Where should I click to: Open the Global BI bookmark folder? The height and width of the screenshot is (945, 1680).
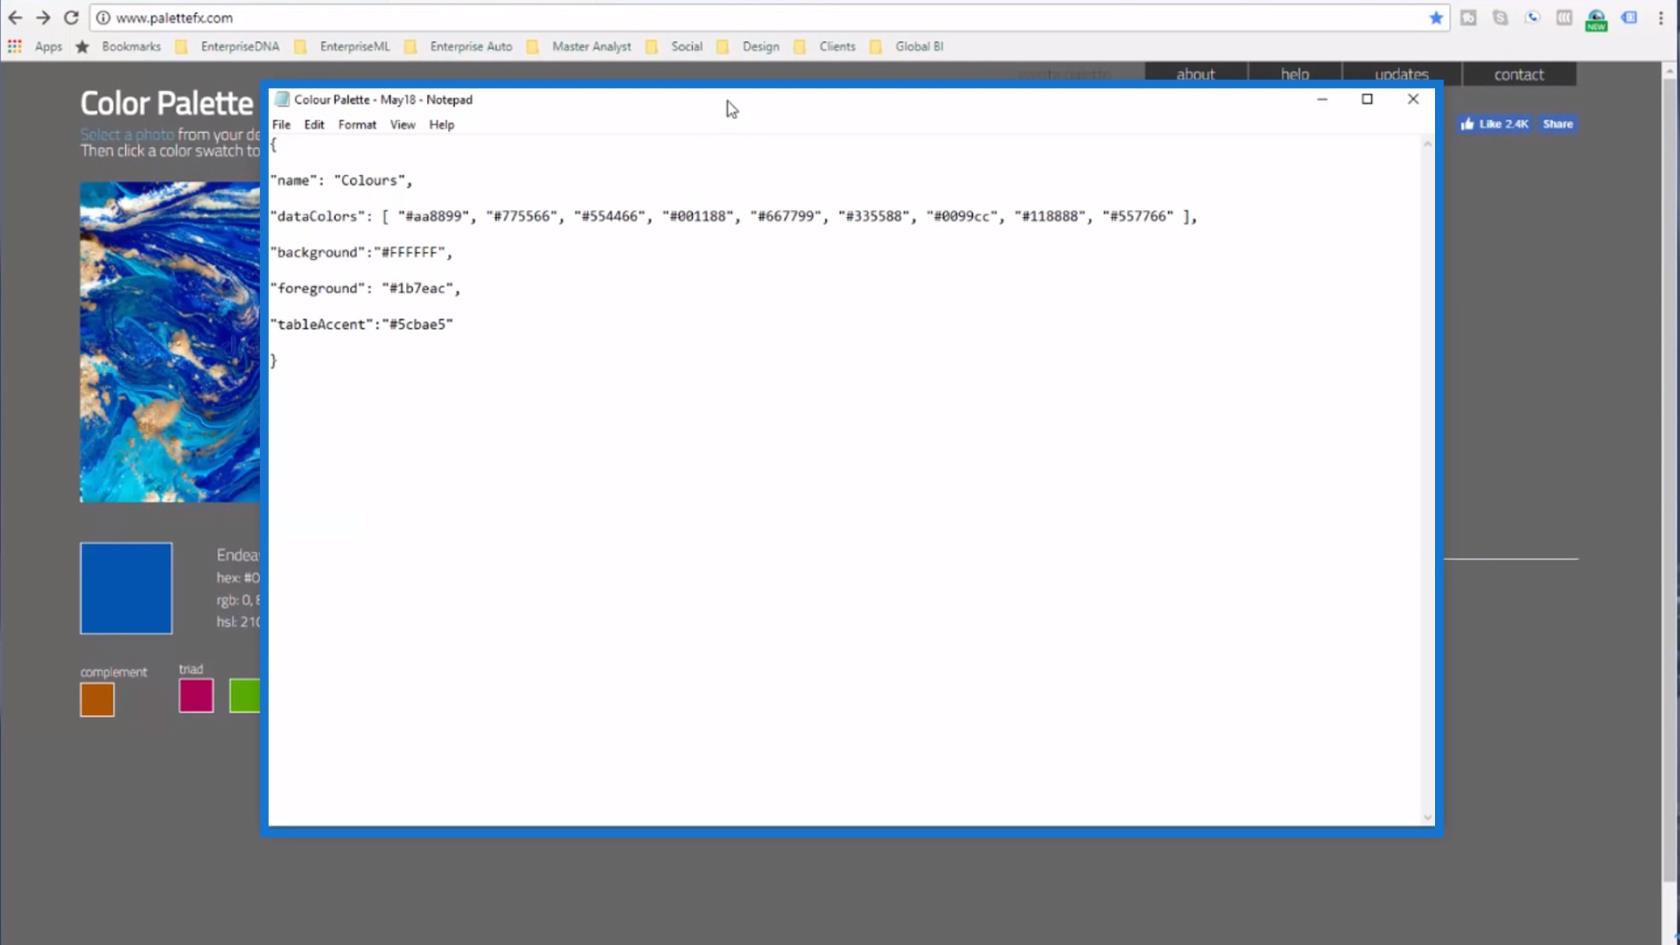[907, 47]
